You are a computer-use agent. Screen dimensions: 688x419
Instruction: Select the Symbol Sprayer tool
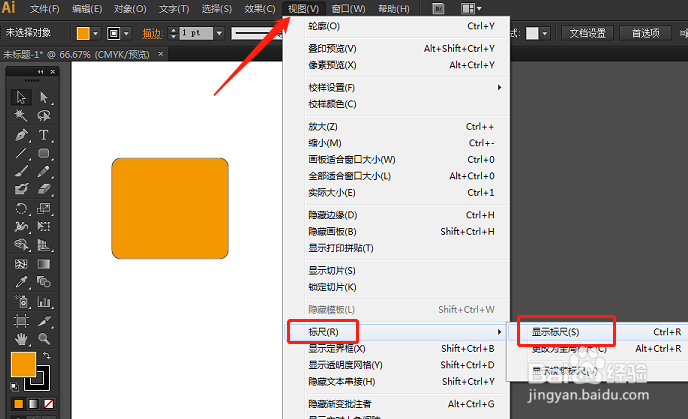tap(21, 302)
